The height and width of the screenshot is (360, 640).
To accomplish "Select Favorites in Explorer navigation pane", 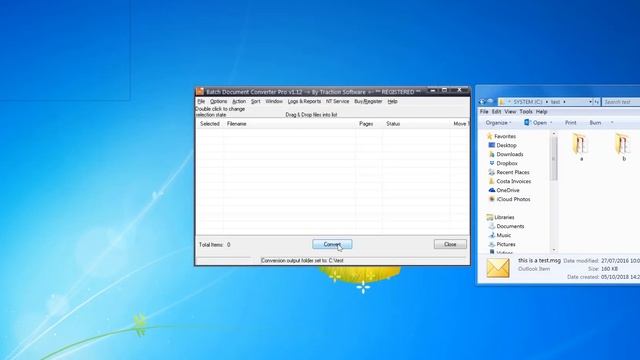I will (x=505, y=136).
